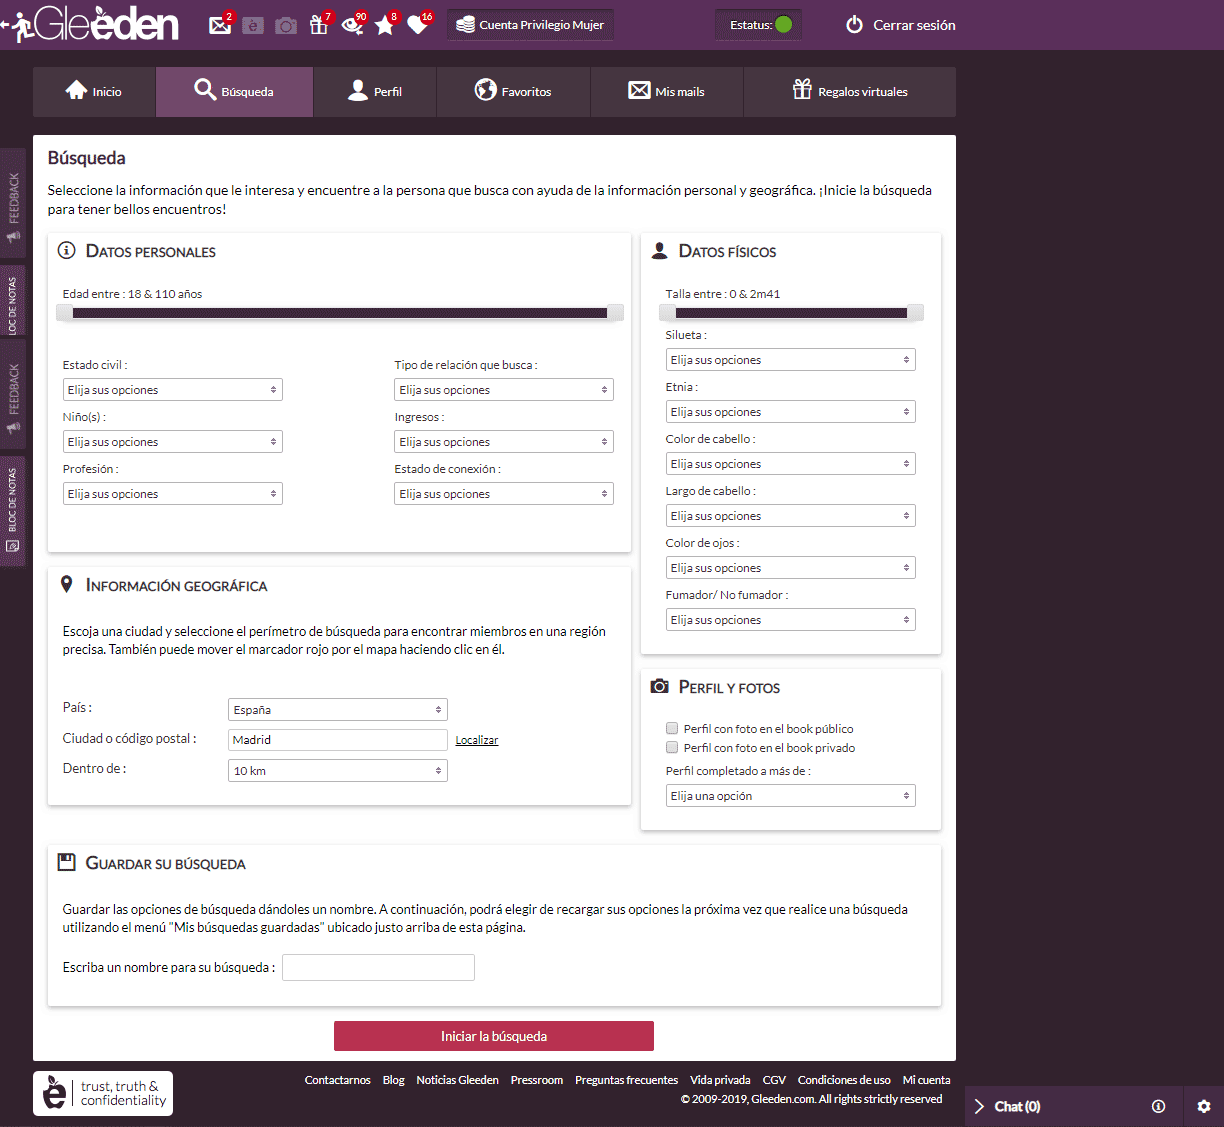Open Preguntas frecuentes footer link
This screenshot has width=1224, height=1127.
(x=627, y=1080)
